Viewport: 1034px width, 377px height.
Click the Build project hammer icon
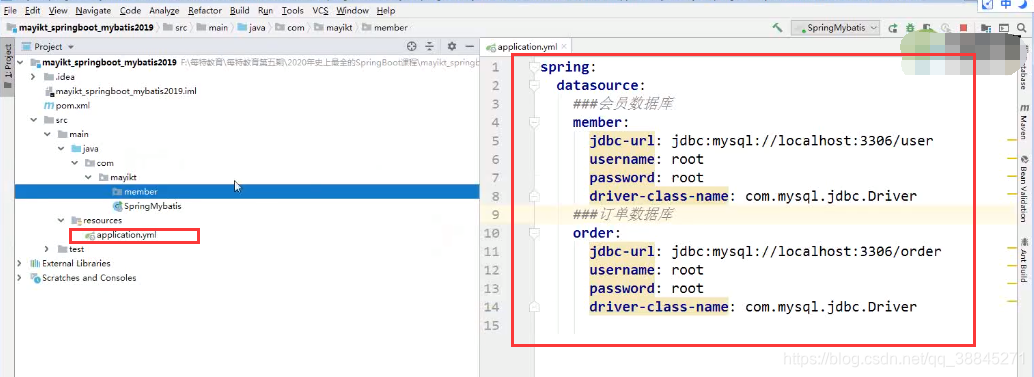pyautogui.click(x=777, y=28)
